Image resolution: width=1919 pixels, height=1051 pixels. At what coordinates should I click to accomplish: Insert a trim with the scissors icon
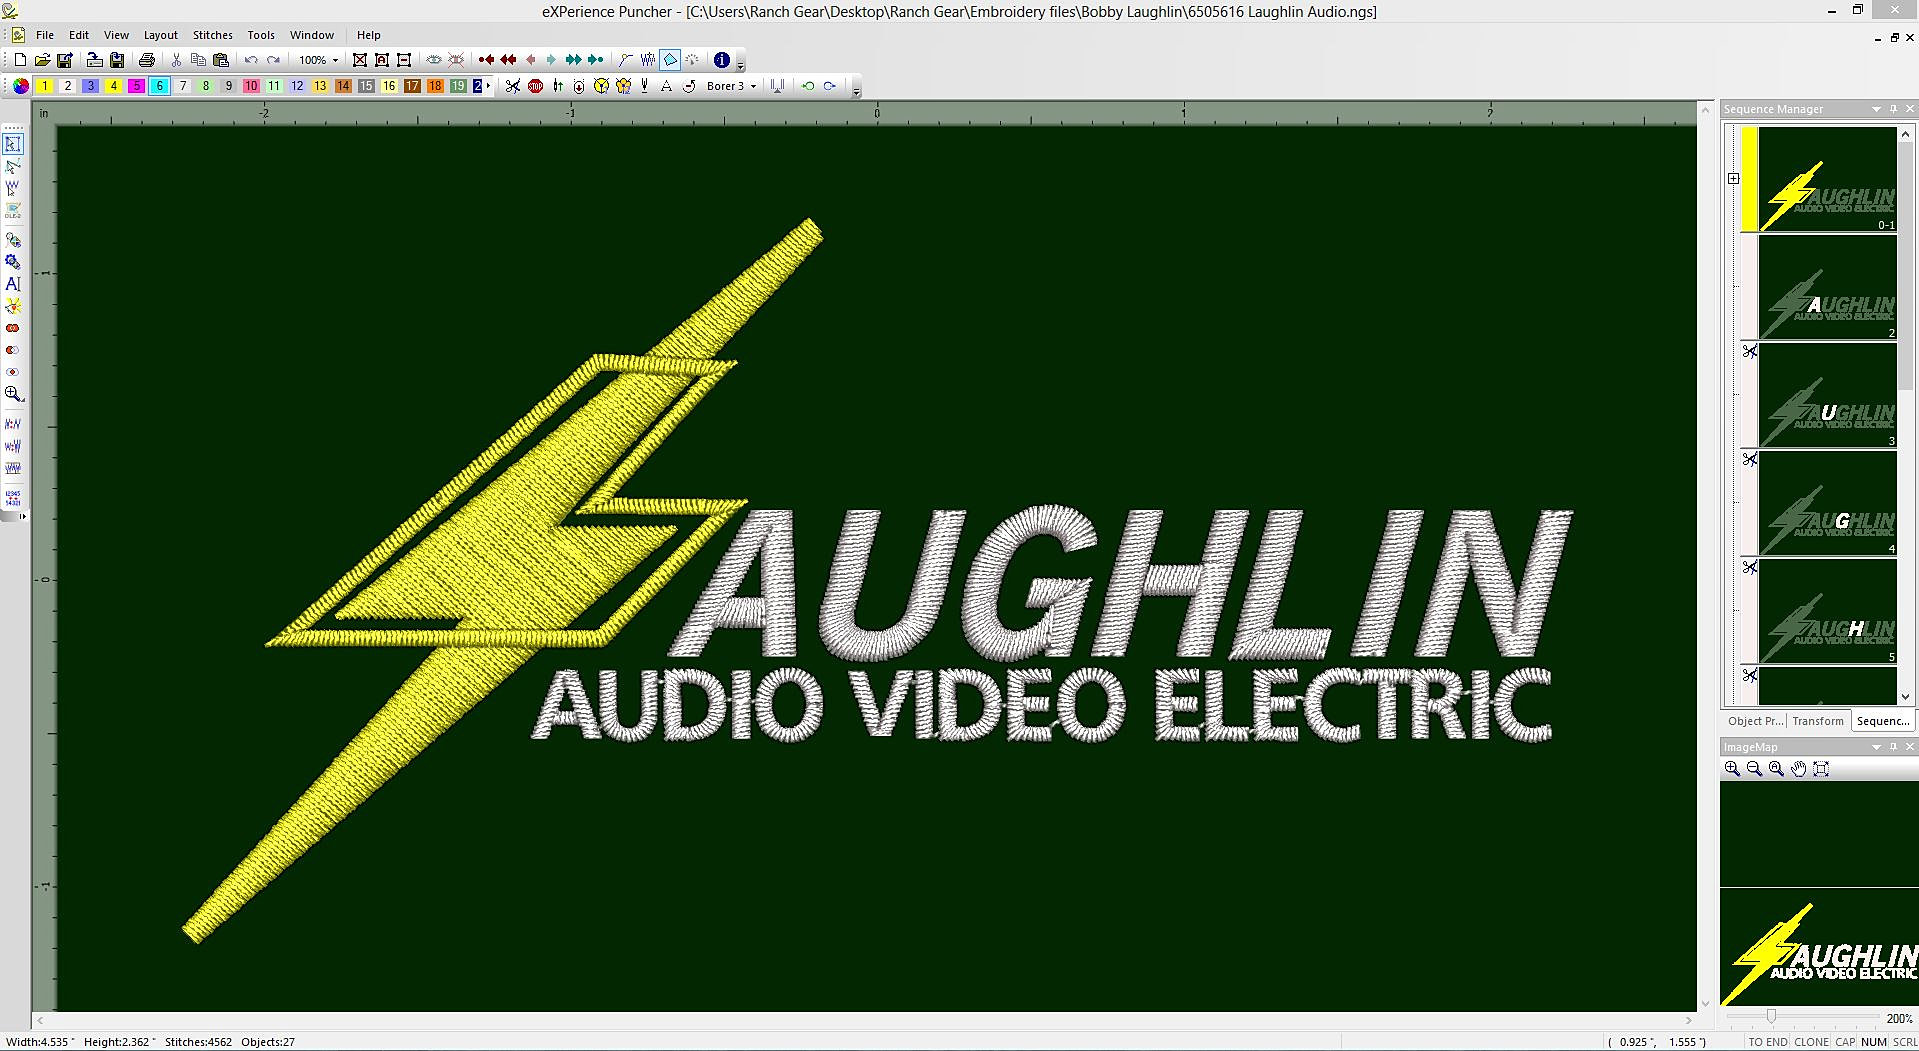513,86
